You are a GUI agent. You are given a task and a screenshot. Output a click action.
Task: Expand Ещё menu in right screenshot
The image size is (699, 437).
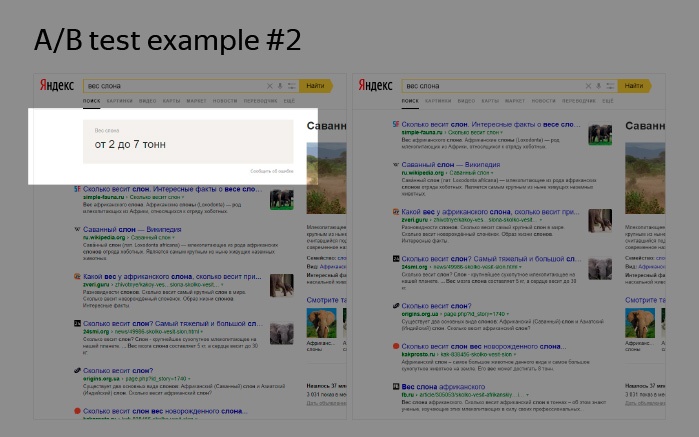pos(608,101)
